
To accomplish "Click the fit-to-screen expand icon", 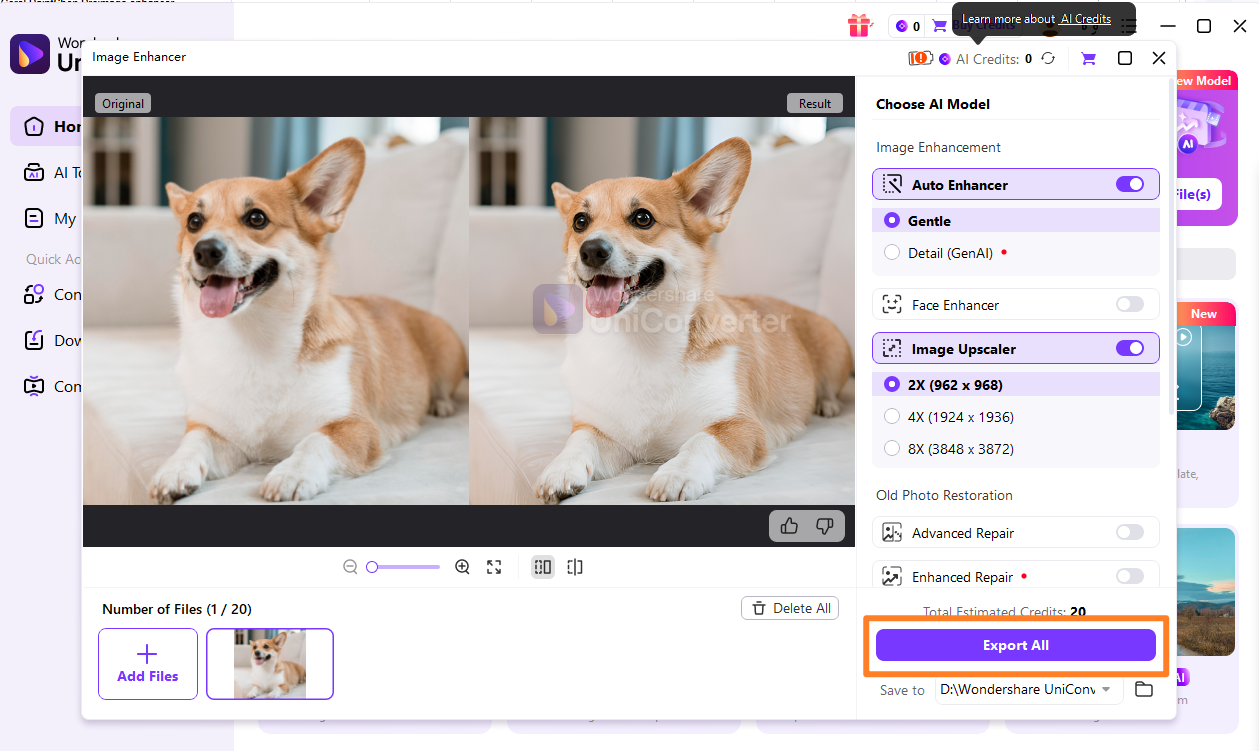I will [x=494, y=567].
